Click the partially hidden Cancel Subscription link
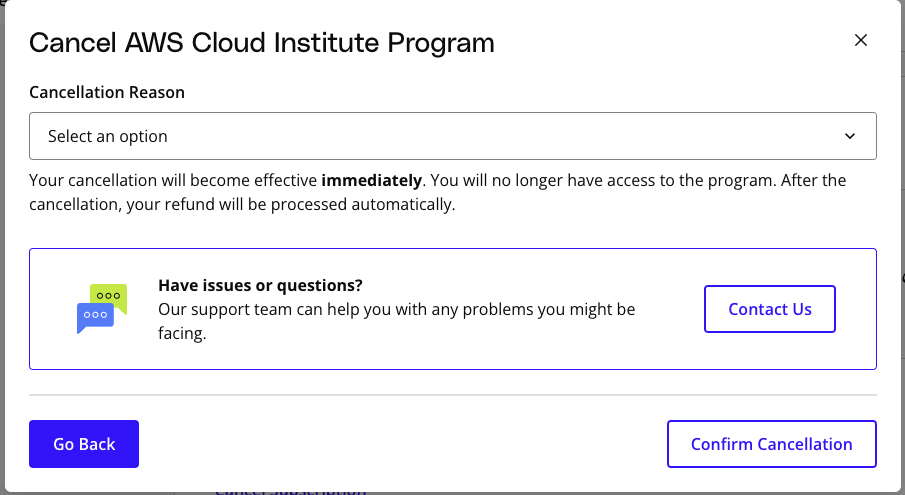The width and height of the screenshot is (905, 495). [290, 492]
